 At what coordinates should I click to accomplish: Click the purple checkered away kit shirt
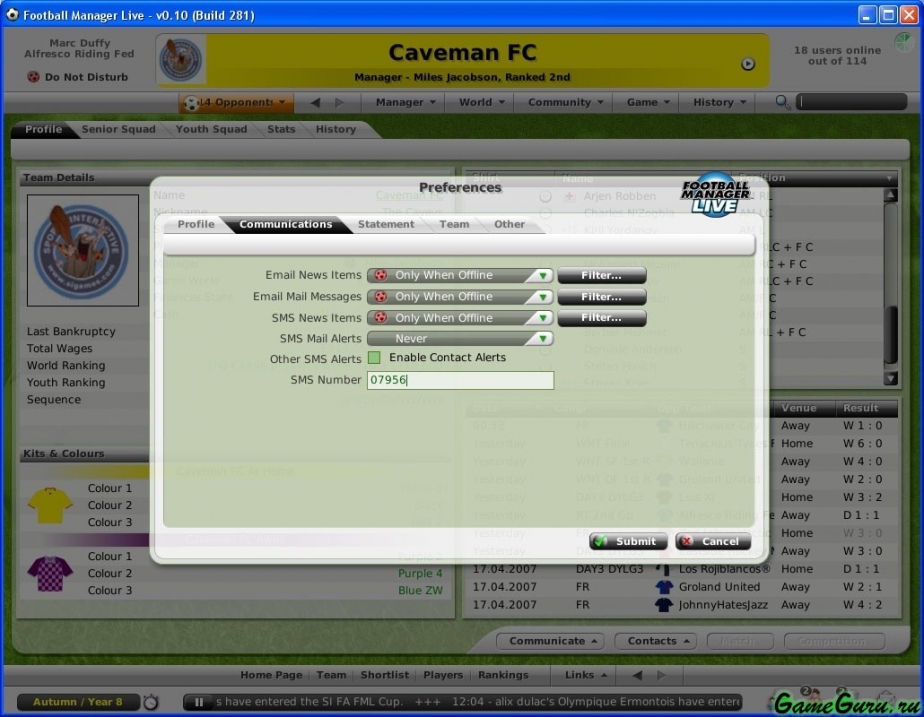coord(50,573)
